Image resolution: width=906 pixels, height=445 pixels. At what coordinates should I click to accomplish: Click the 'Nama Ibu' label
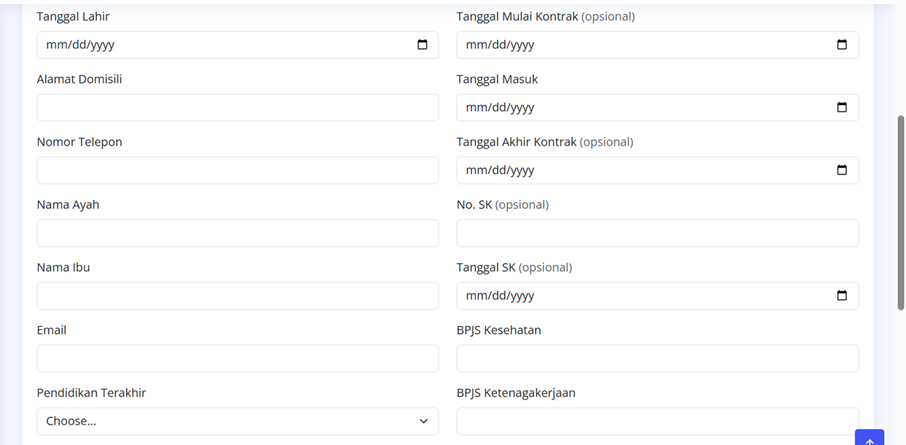(x=63, y=268)
